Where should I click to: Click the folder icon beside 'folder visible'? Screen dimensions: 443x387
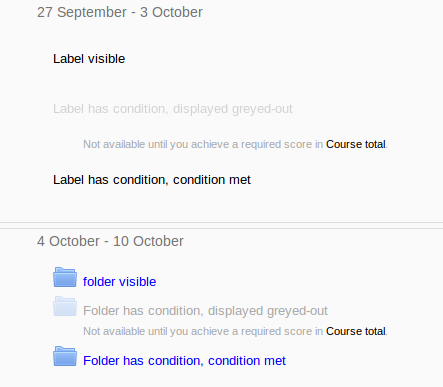point(65,277)
